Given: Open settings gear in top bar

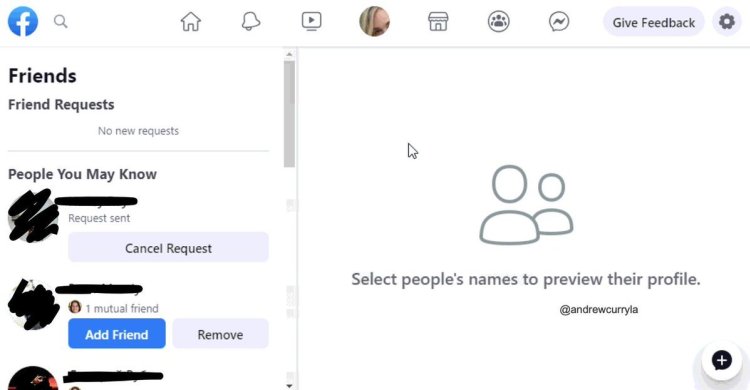Looking at the screenshot, I should tap(727, 22).
